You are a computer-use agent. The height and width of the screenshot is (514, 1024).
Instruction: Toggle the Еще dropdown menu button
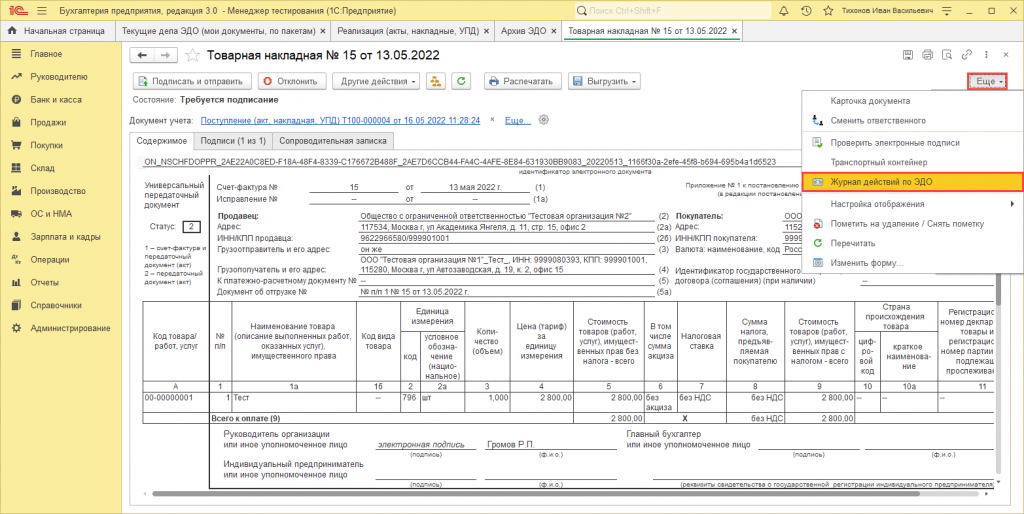pos(987,81)
